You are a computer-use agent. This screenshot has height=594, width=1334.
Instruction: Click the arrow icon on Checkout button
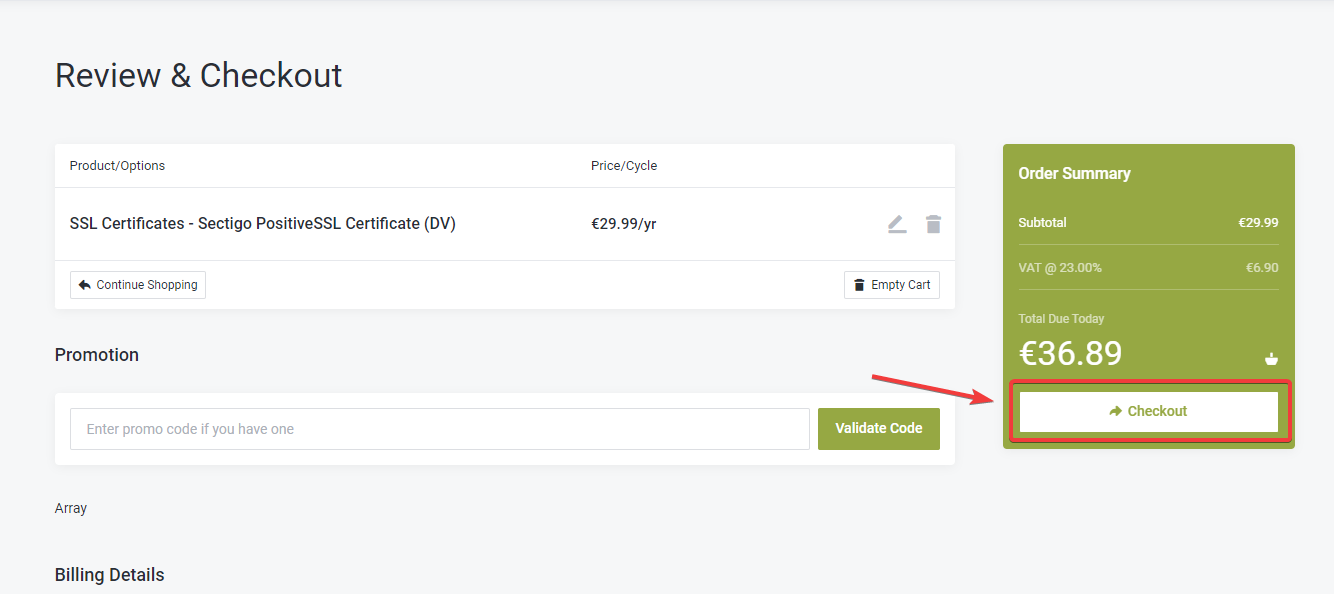(x=1116, y=411)
